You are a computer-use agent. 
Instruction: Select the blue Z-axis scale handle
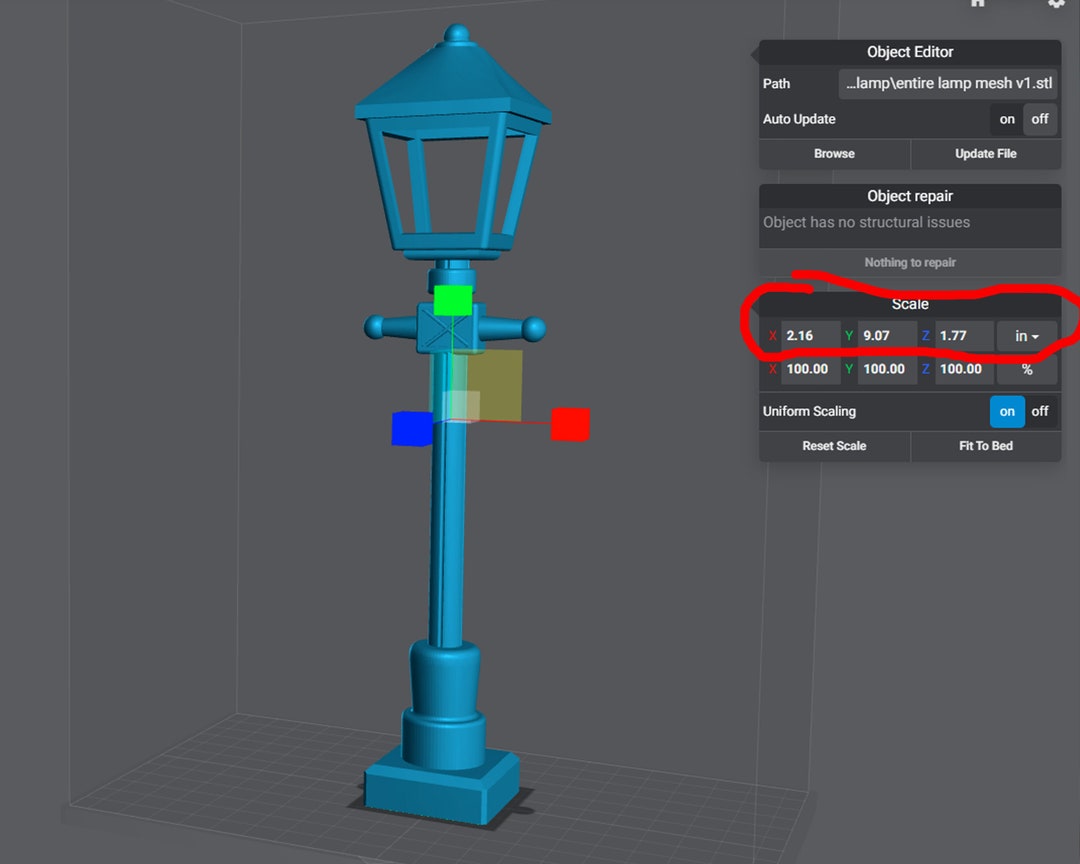(x=411, y=428)
